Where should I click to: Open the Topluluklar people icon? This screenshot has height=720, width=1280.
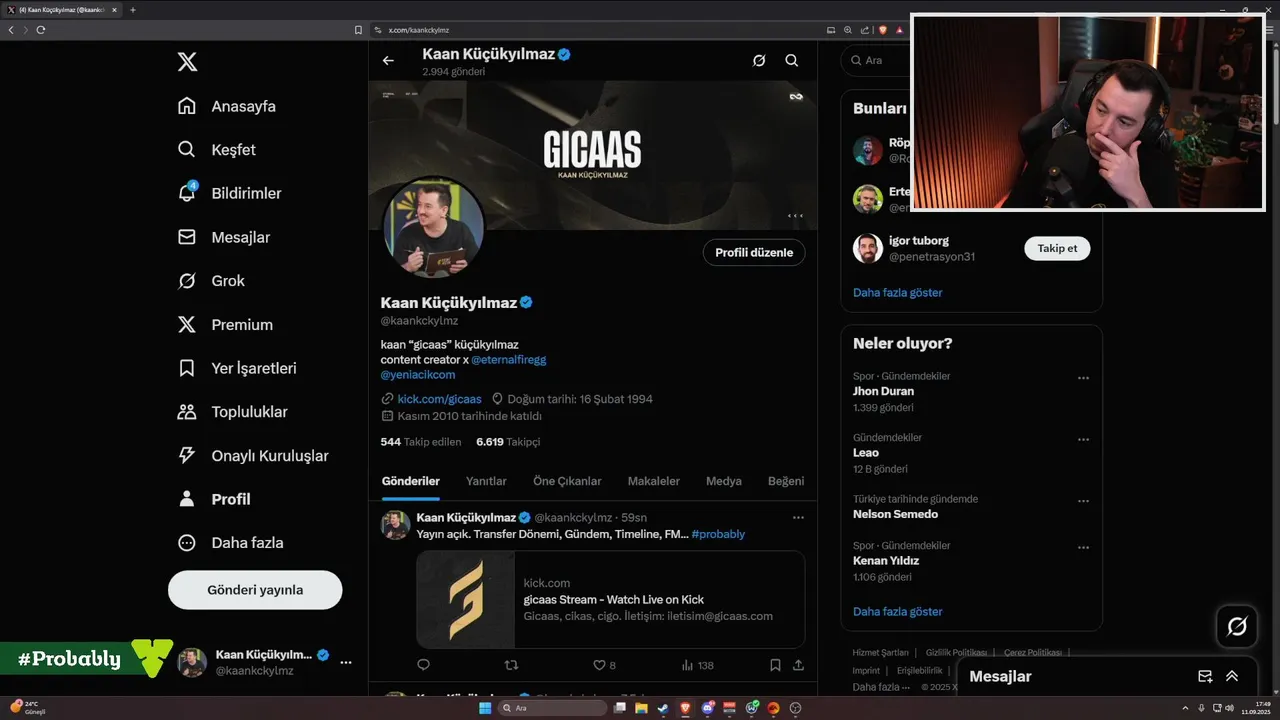click(187, 412)
